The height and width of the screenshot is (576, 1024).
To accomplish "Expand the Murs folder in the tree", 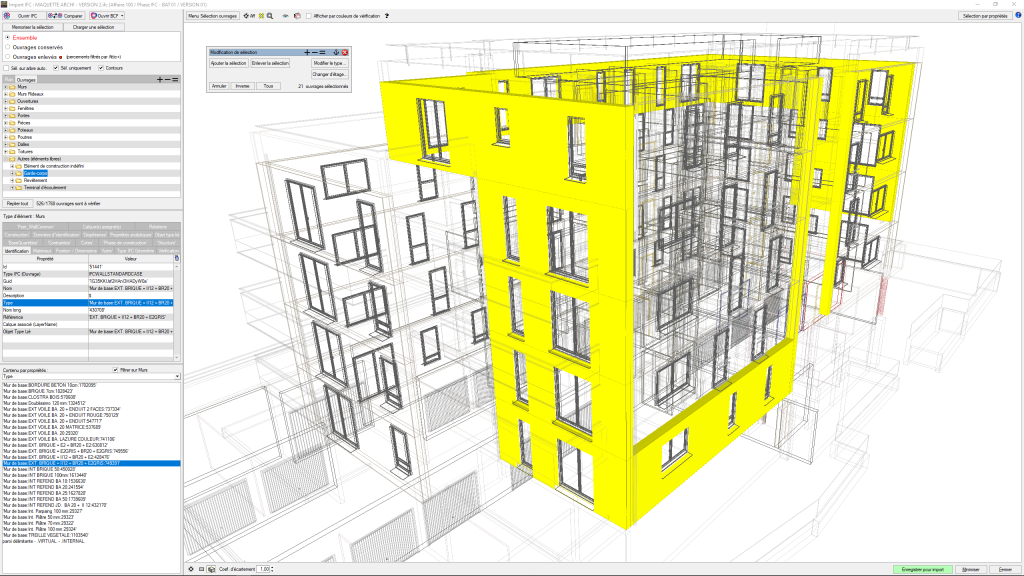I will click(x=7, y=87).
